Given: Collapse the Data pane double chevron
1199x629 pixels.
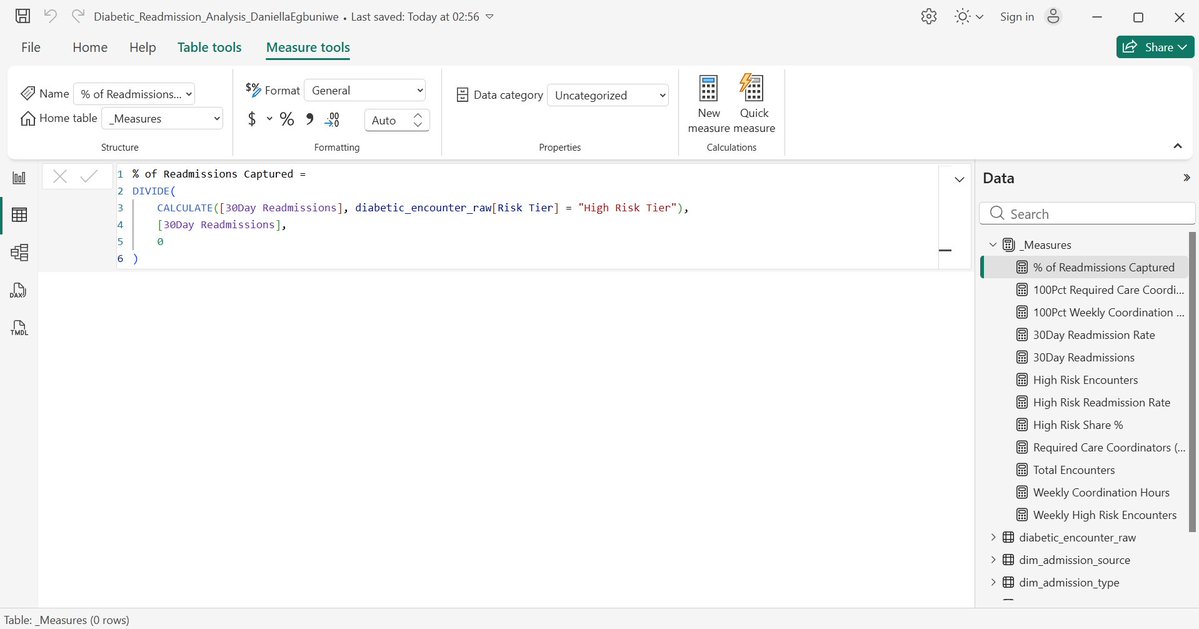Looking at the screenshot, I should [1187, 178].
